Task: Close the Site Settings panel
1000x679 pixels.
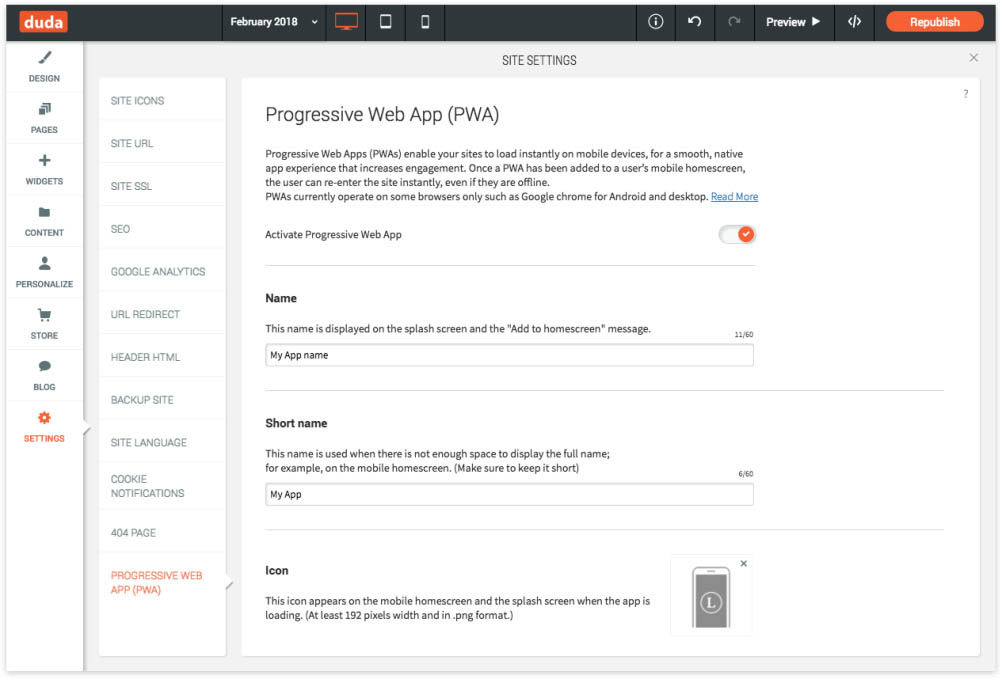Action: tap(973, 58)
